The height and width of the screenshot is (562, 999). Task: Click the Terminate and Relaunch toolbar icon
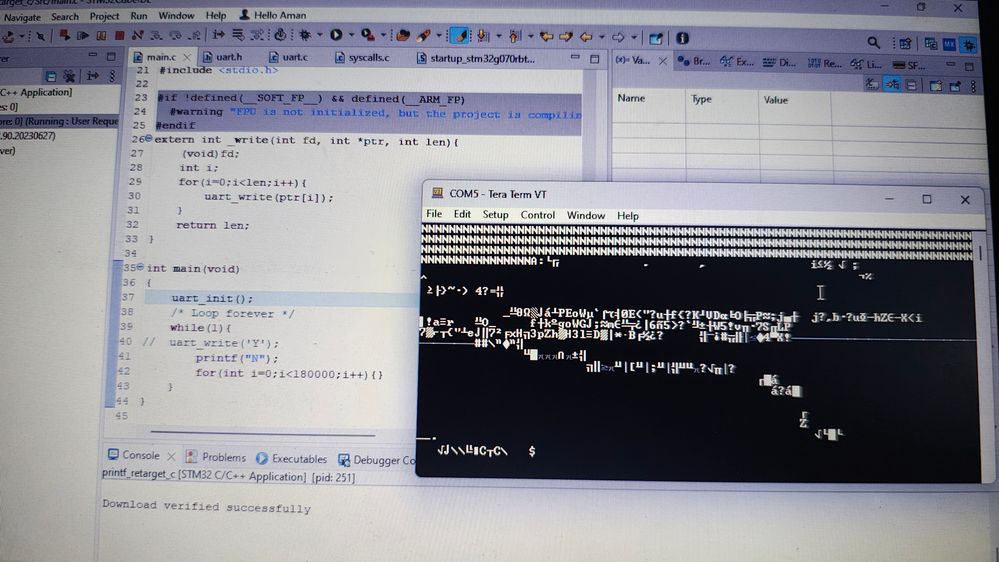(x=64, y=36)
